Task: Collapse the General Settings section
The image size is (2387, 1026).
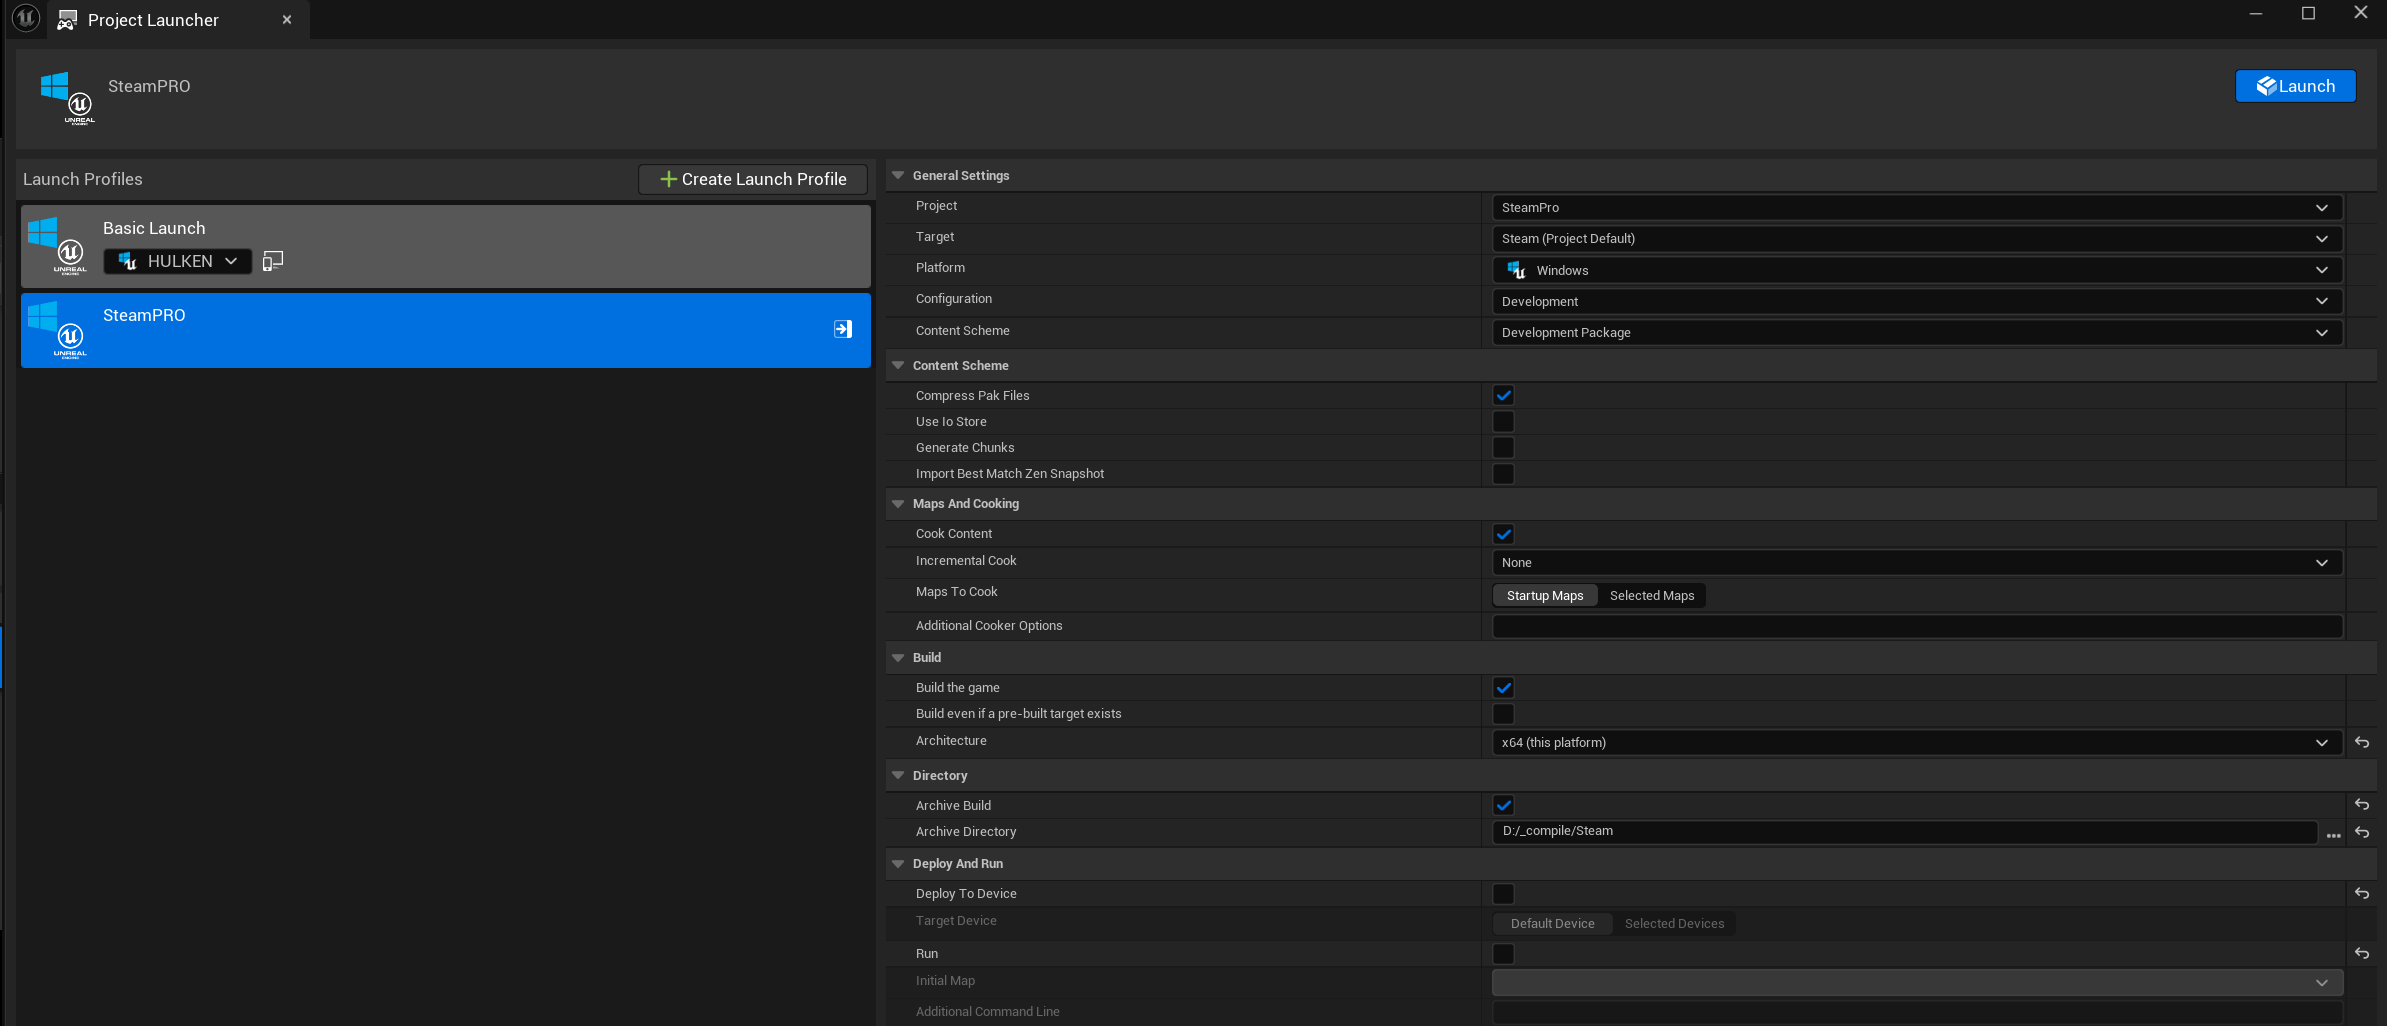Action: point(898,175)
